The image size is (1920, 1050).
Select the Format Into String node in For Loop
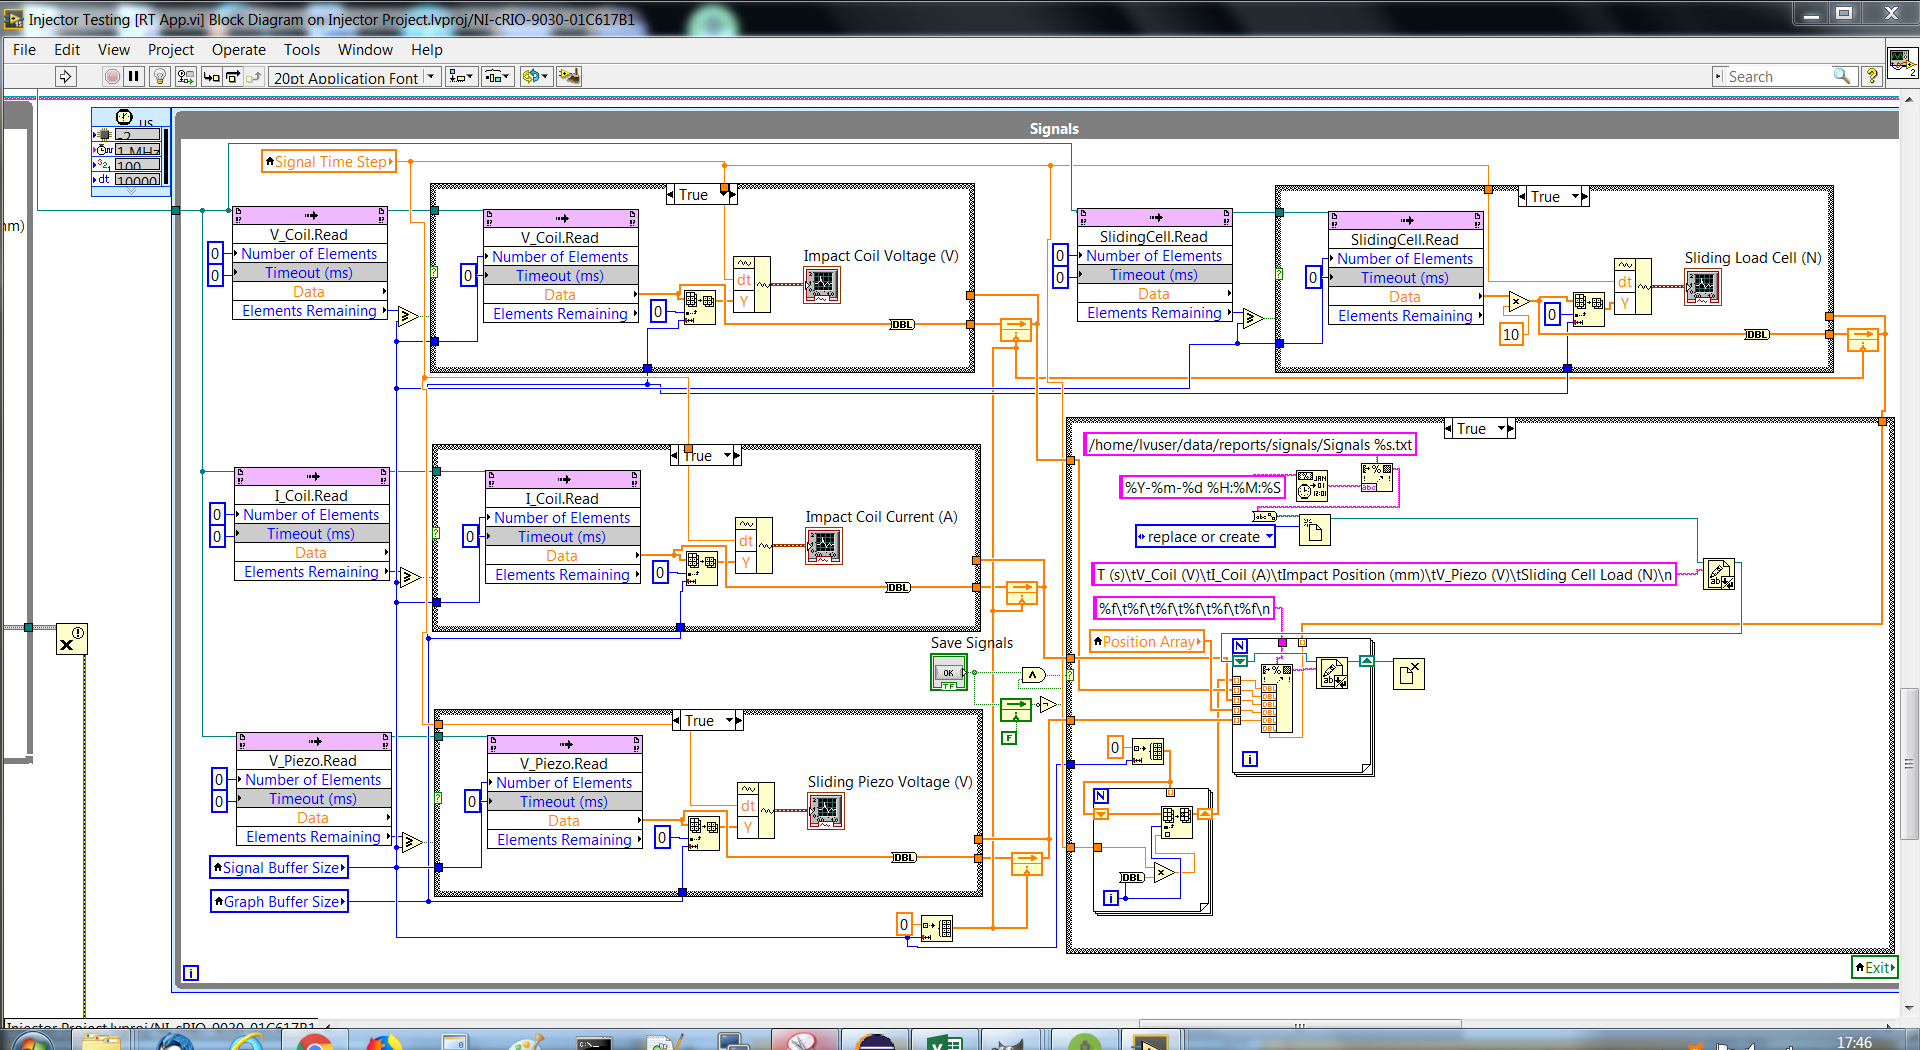(1276, 697)
